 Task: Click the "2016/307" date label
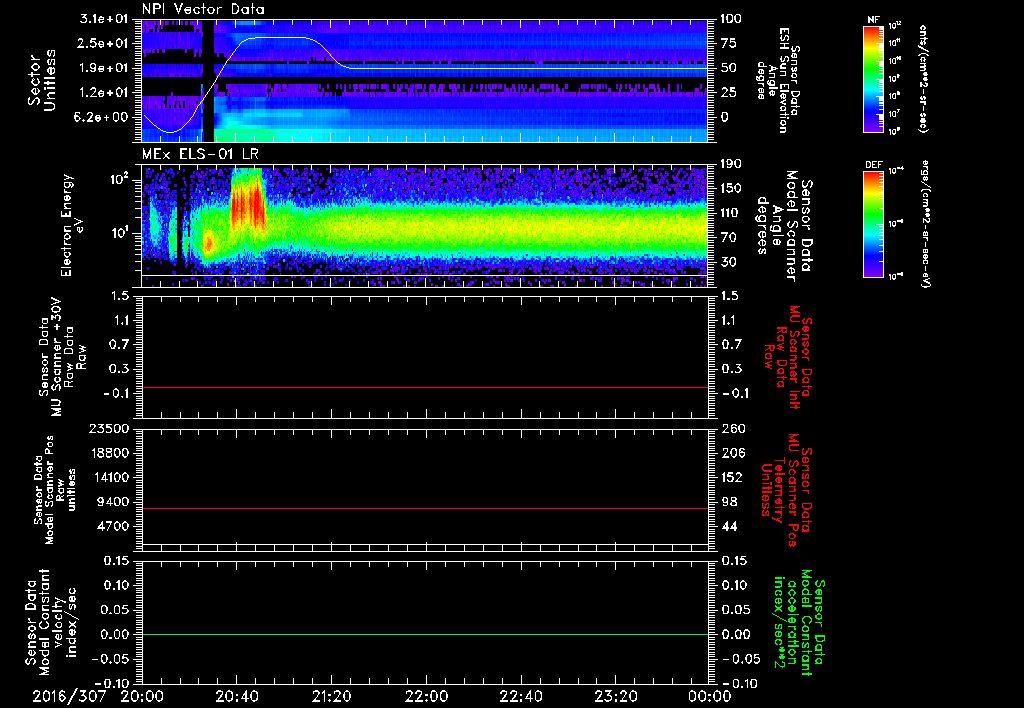70,696
